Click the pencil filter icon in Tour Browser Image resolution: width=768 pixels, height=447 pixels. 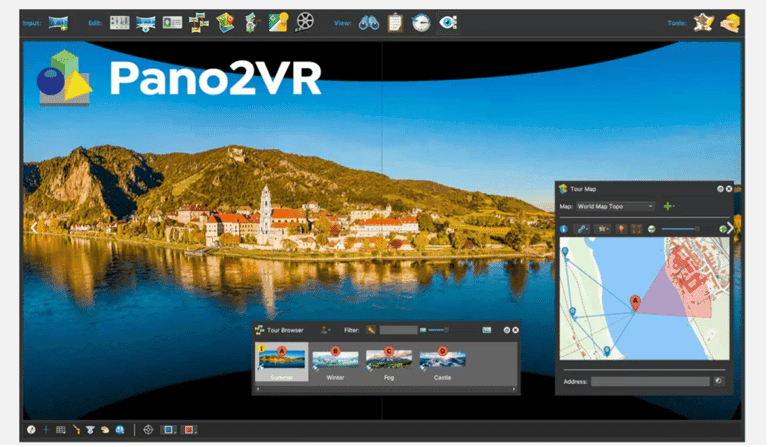click(371, 330)
